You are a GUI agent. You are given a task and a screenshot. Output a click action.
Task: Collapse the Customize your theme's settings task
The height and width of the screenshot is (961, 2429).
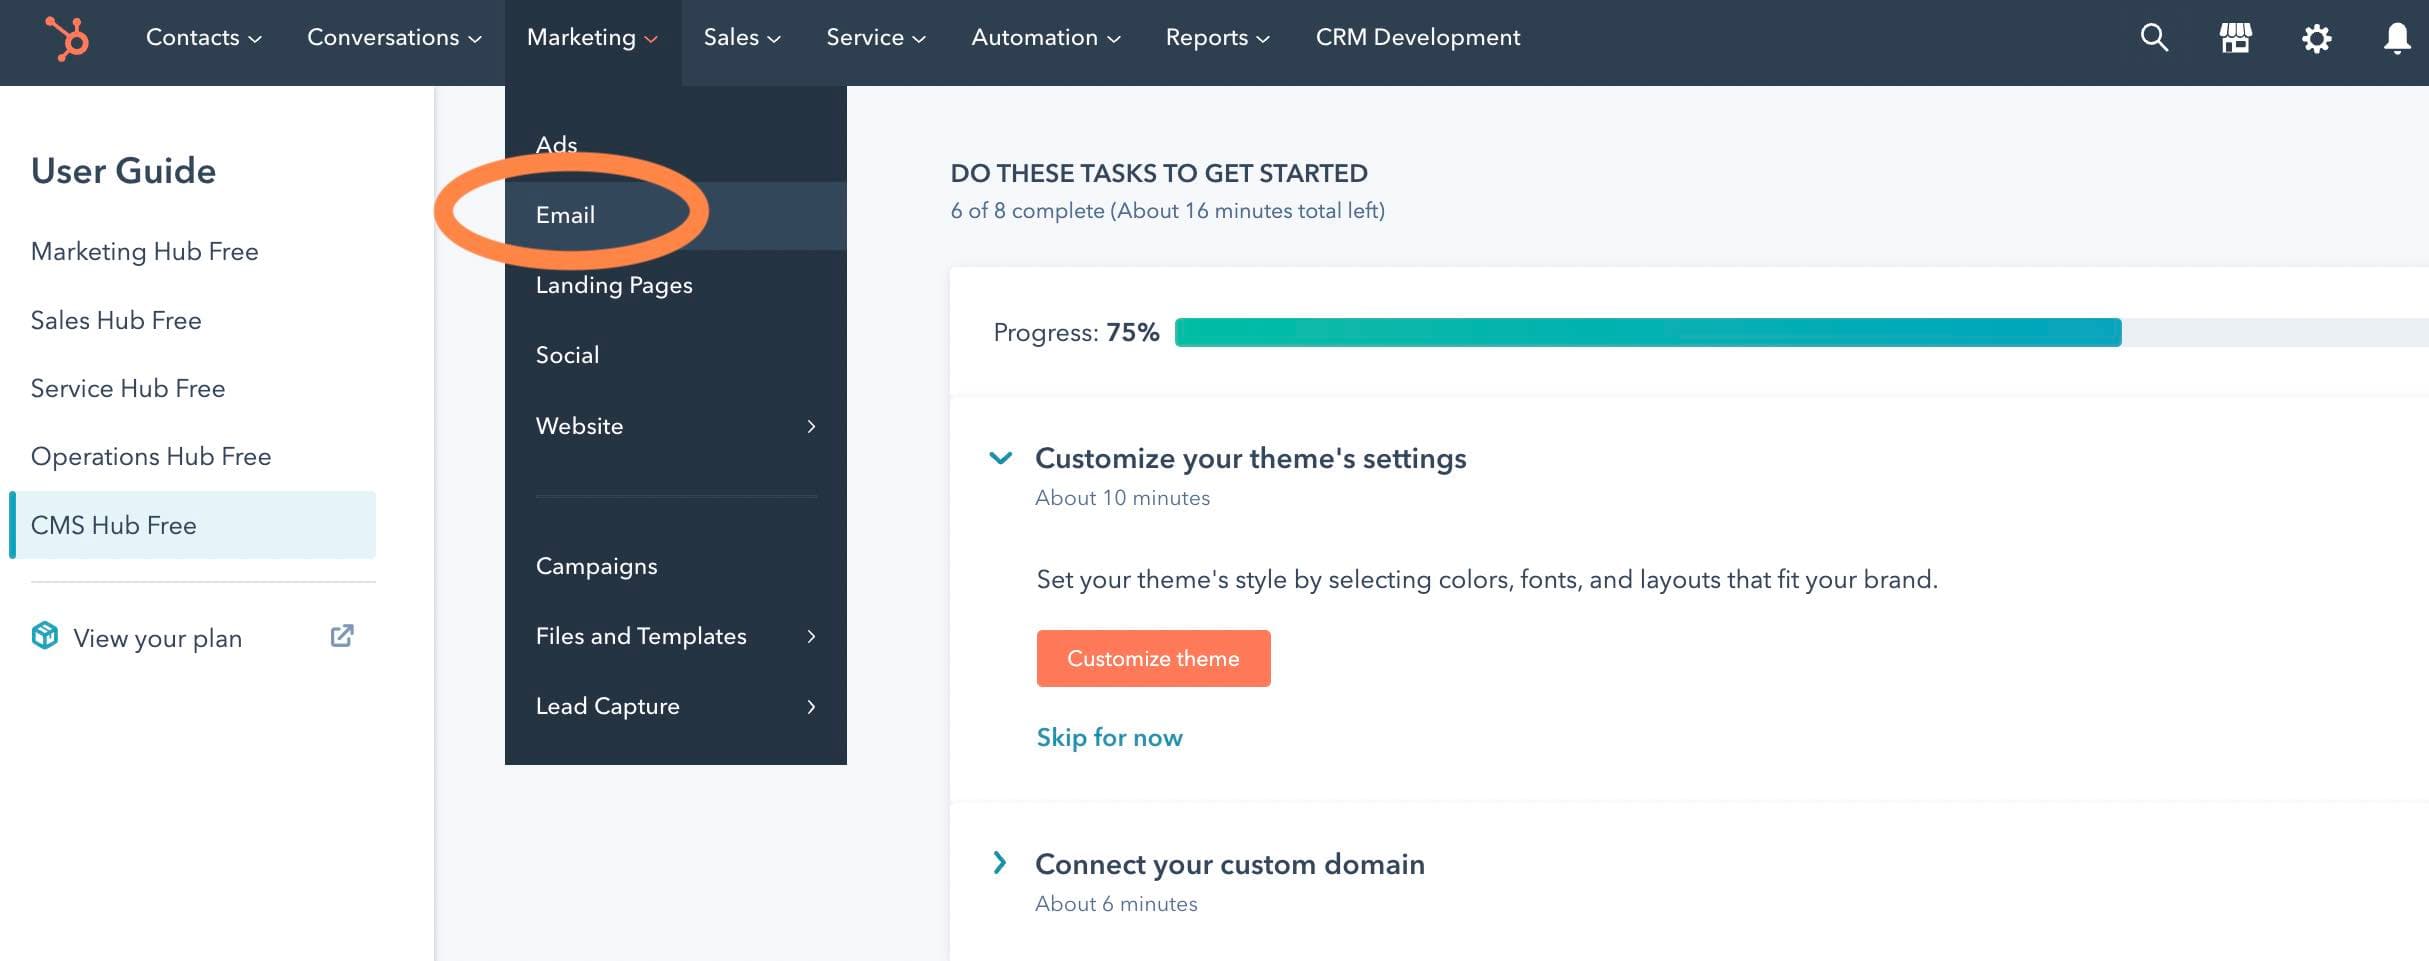tap(999, 459)
